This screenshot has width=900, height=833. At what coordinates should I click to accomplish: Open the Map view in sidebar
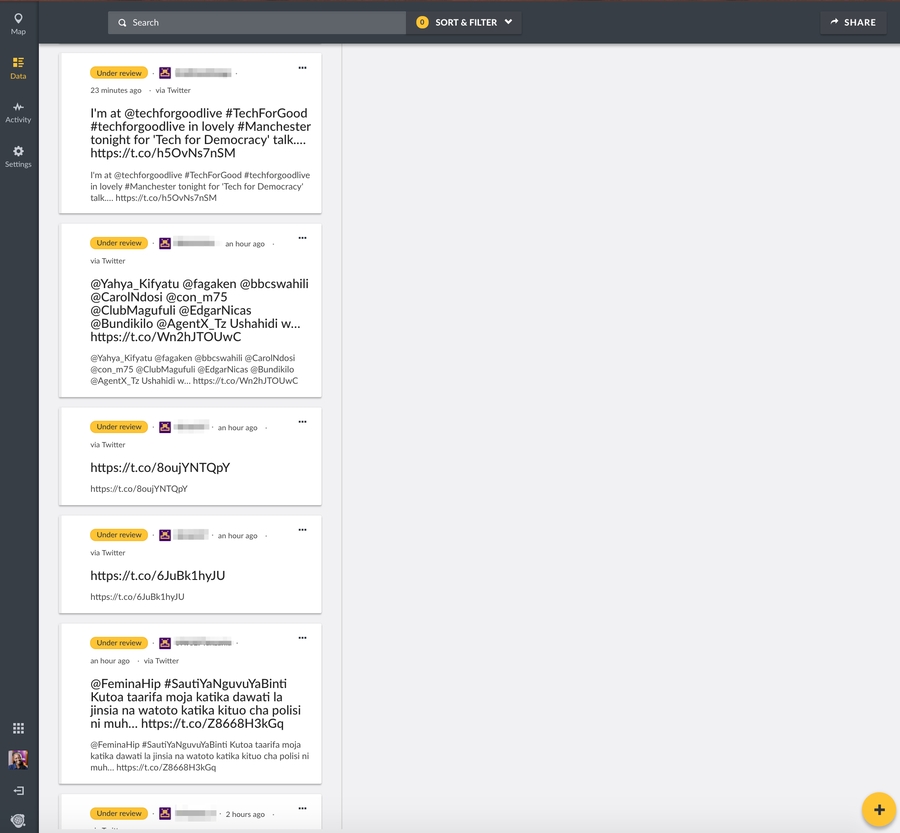click(18, 23)
